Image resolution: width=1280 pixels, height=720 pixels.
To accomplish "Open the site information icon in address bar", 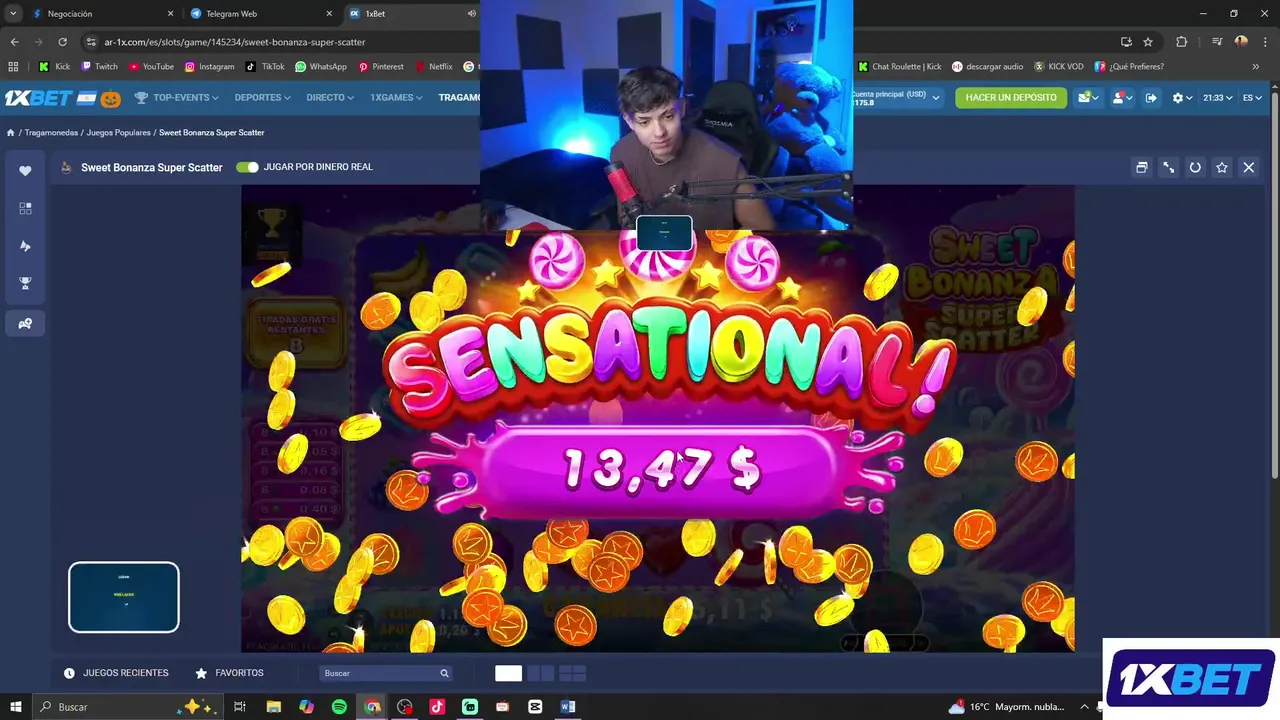I will tap(91, 42).
